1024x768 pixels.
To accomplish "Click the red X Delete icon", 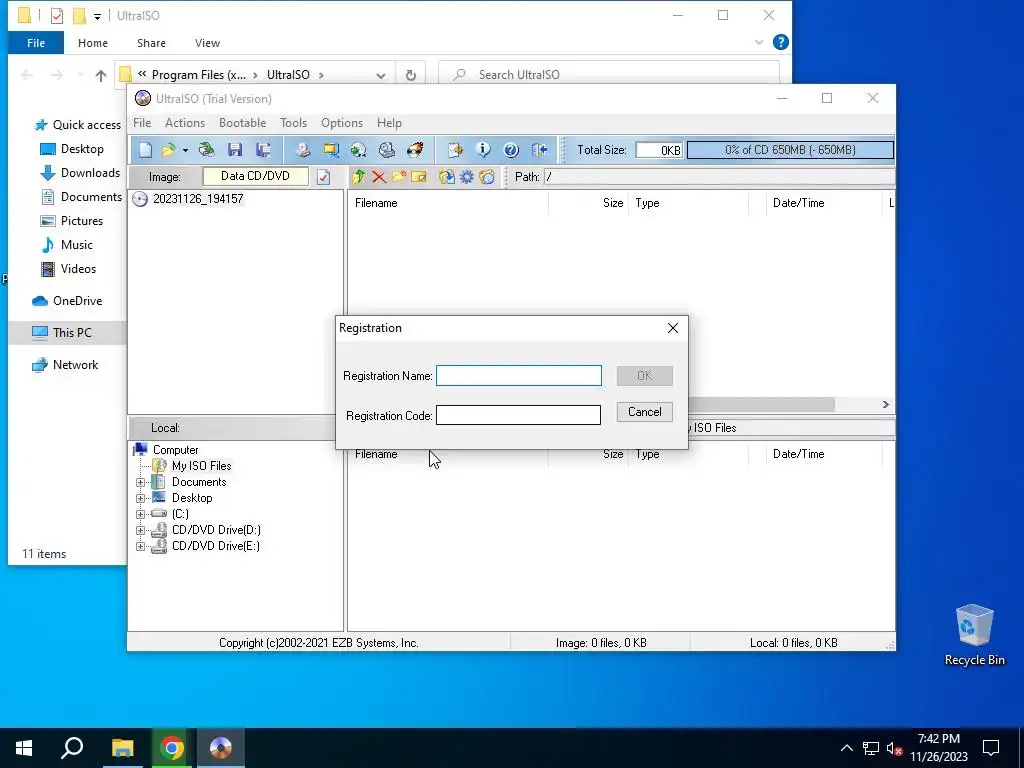I will point(379,177).
